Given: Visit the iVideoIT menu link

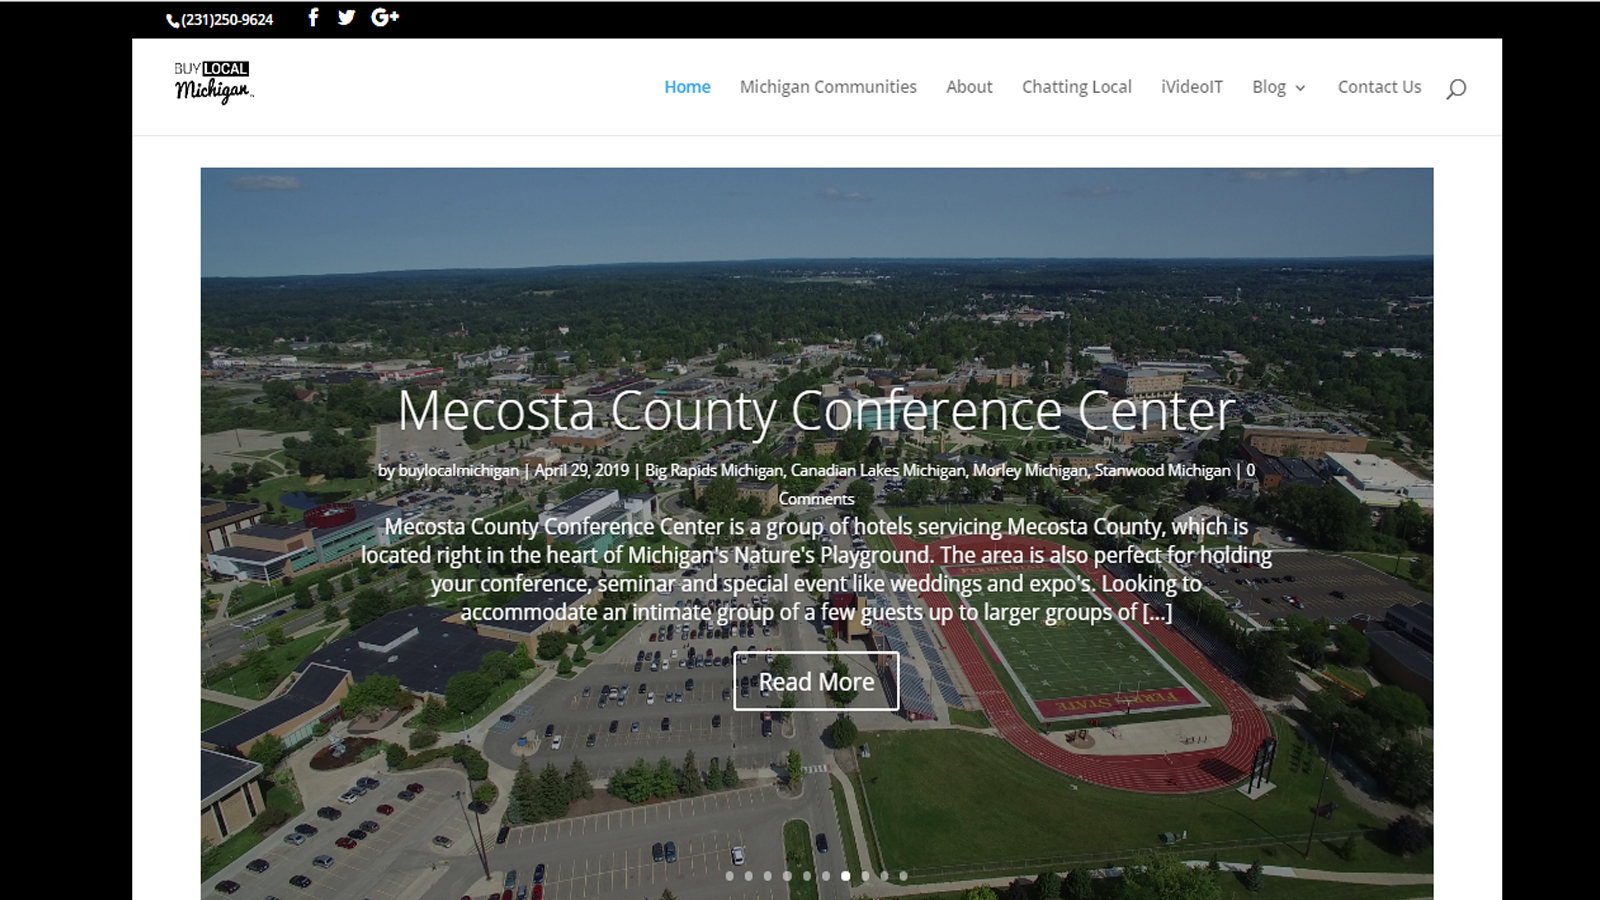Looking at the screenshot, I should (1192, 87).
